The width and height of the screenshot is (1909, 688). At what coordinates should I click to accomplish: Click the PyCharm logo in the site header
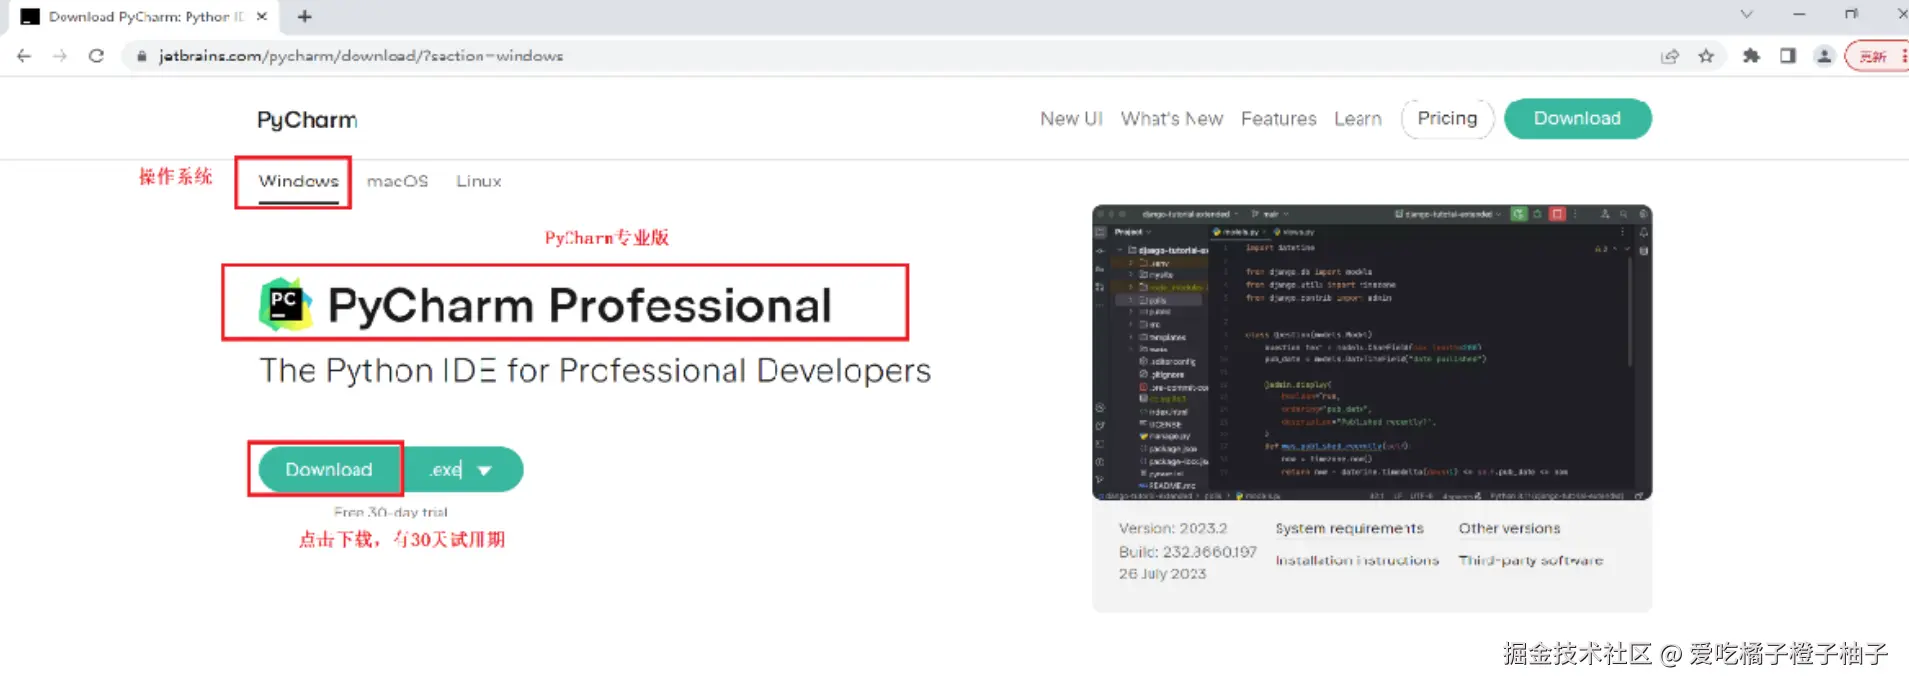[x=307, y=120]
